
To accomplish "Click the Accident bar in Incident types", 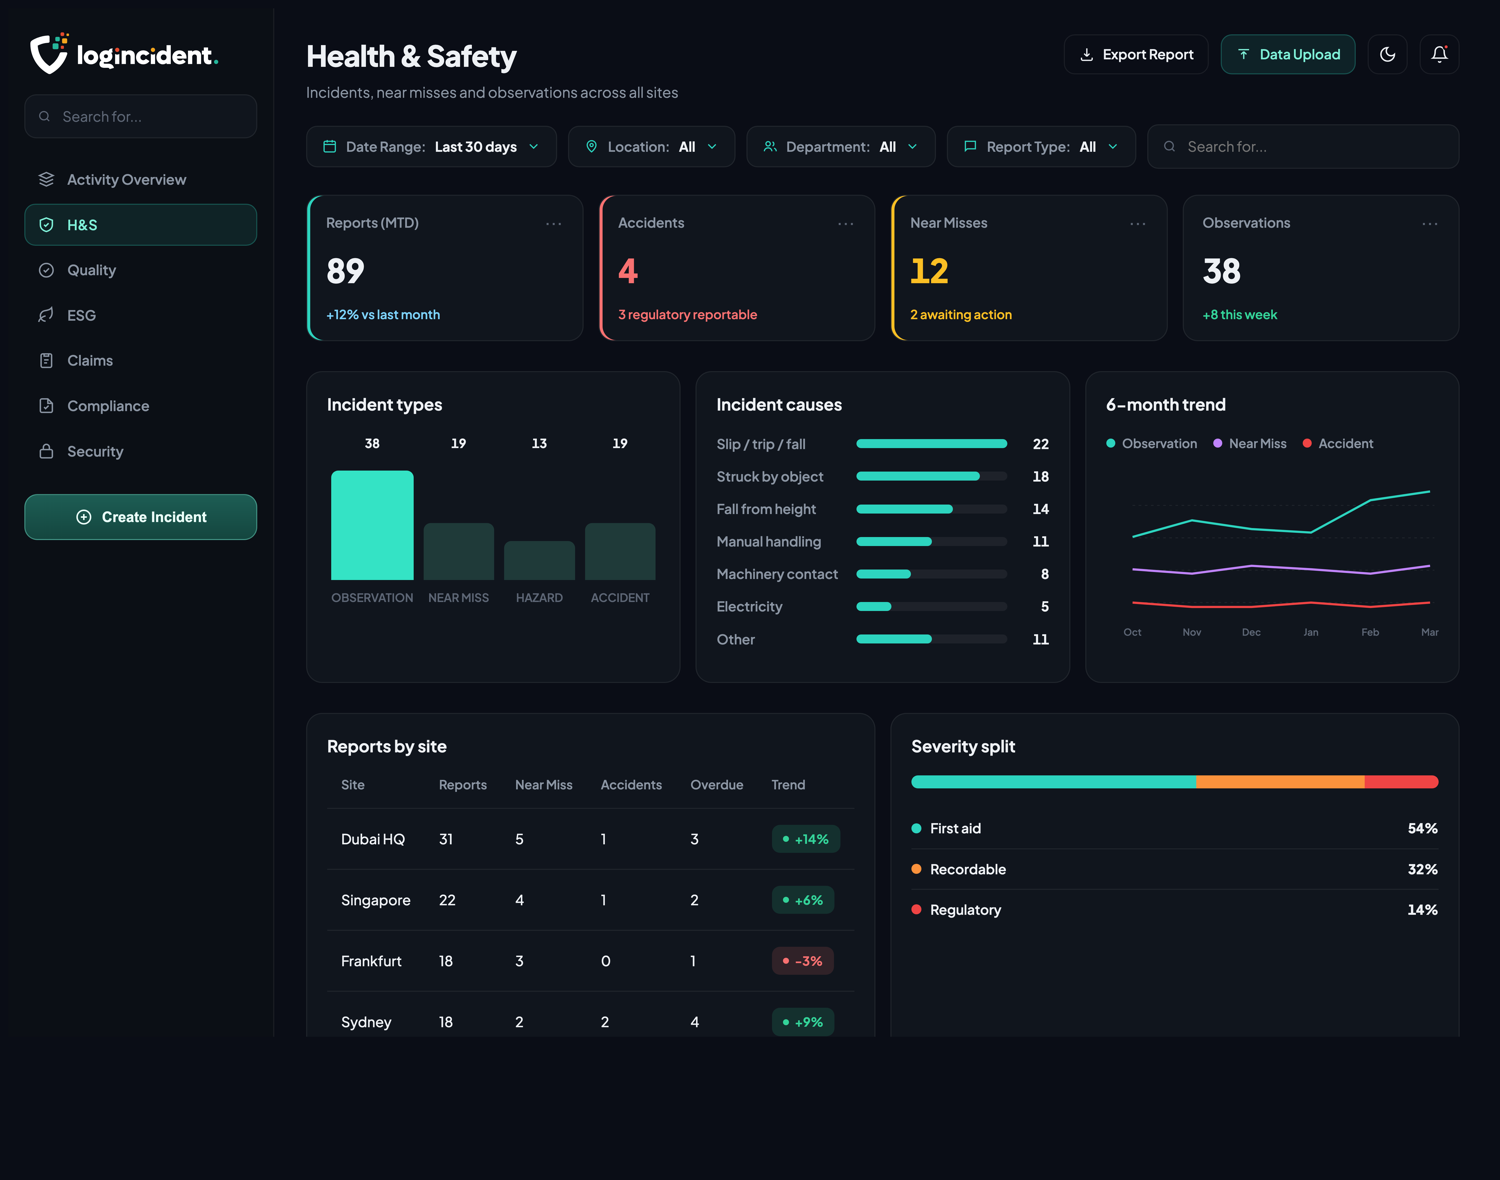I will 620,551.
